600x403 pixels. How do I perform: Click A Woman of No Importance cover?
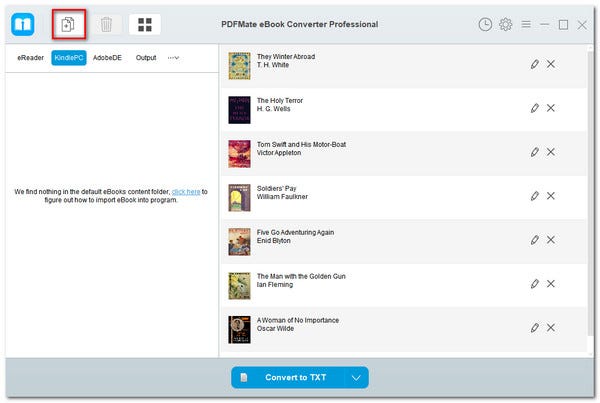[x=240, y=330]
